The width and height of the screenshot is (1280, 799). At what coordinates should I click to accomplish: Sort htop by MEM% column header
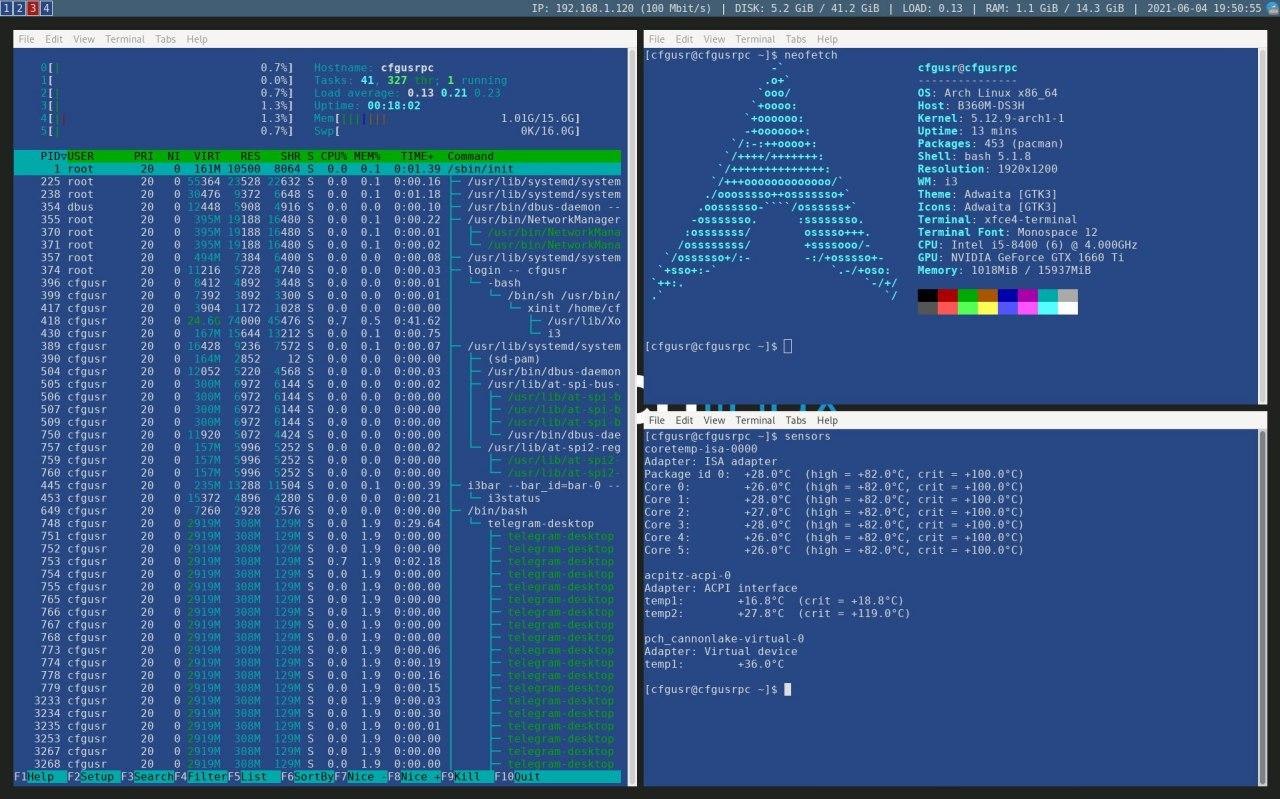[366, 156]
